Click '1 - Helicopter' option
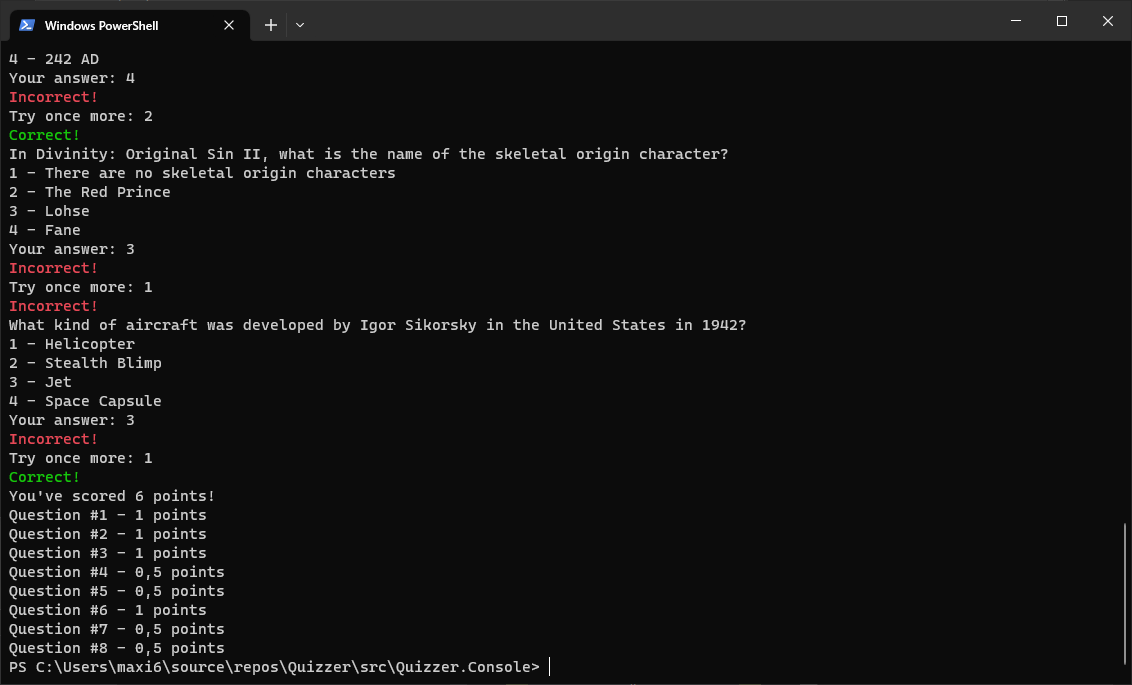 tap(72, 344)
